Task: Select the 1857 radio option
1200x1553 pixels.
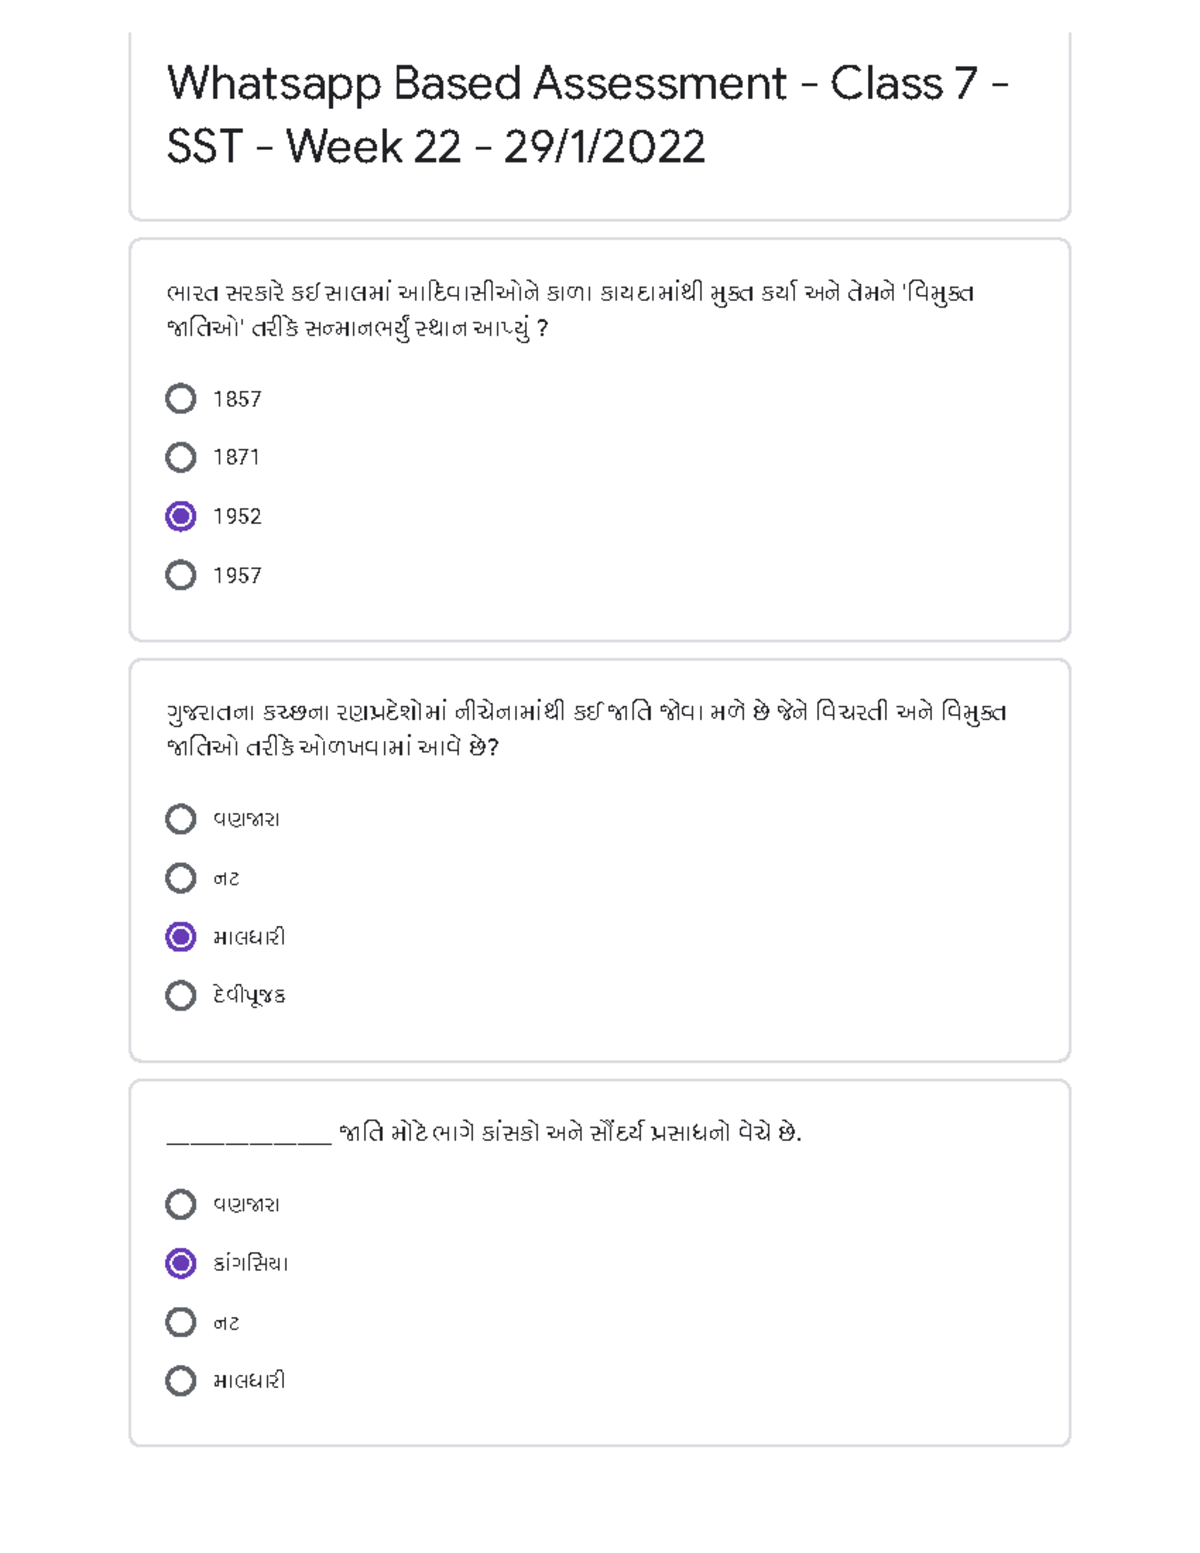Action: 180,399
